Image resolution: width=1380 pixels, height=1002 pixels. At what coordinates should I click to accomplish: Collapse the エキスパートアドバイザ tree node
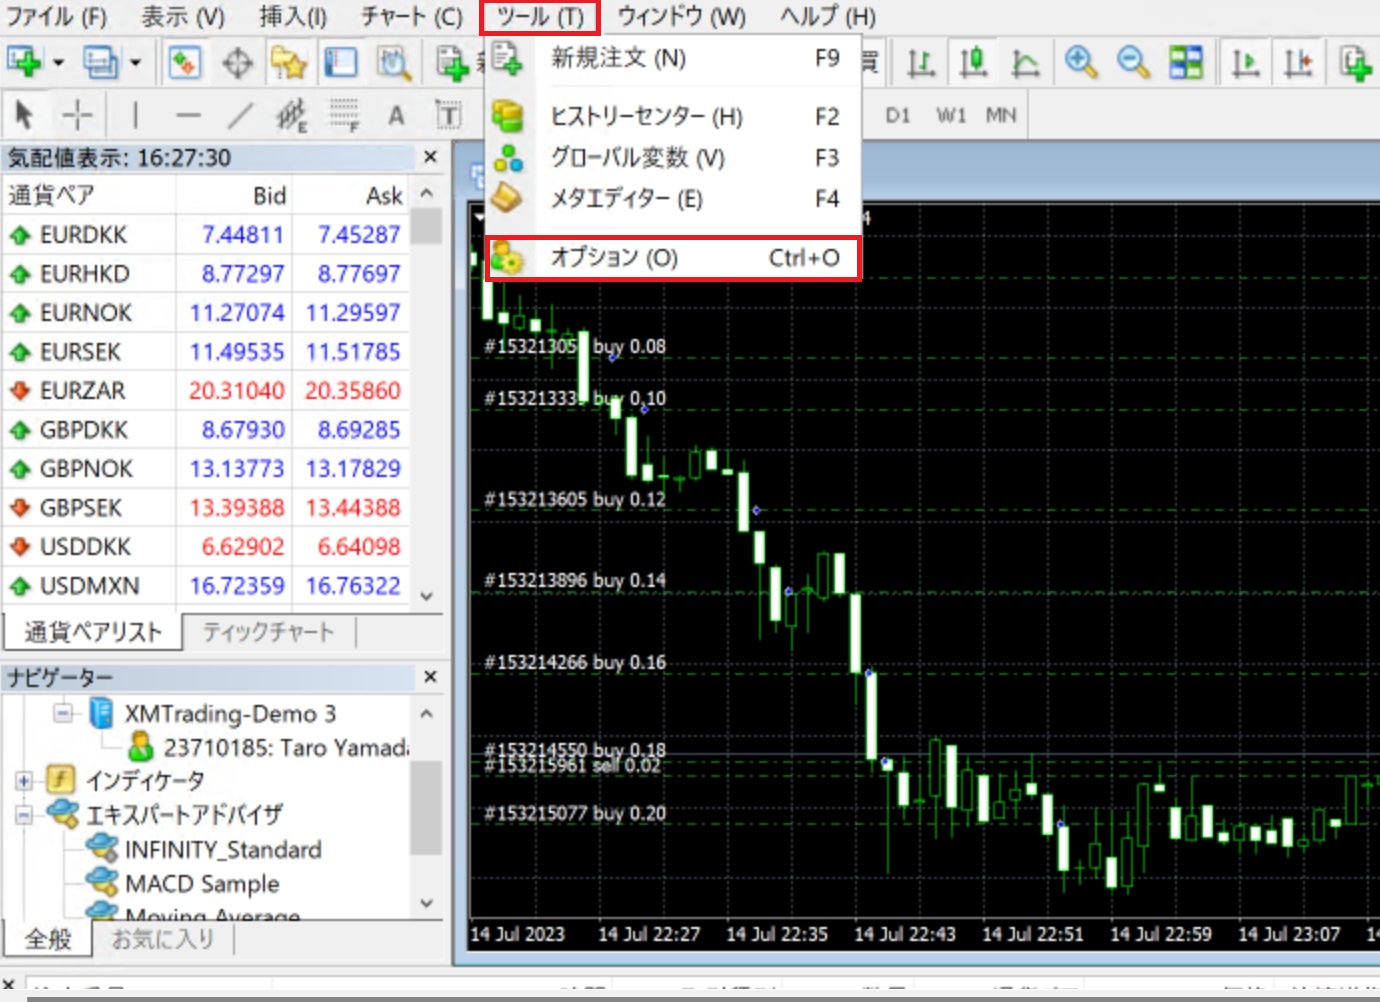(x=24, y=815)
